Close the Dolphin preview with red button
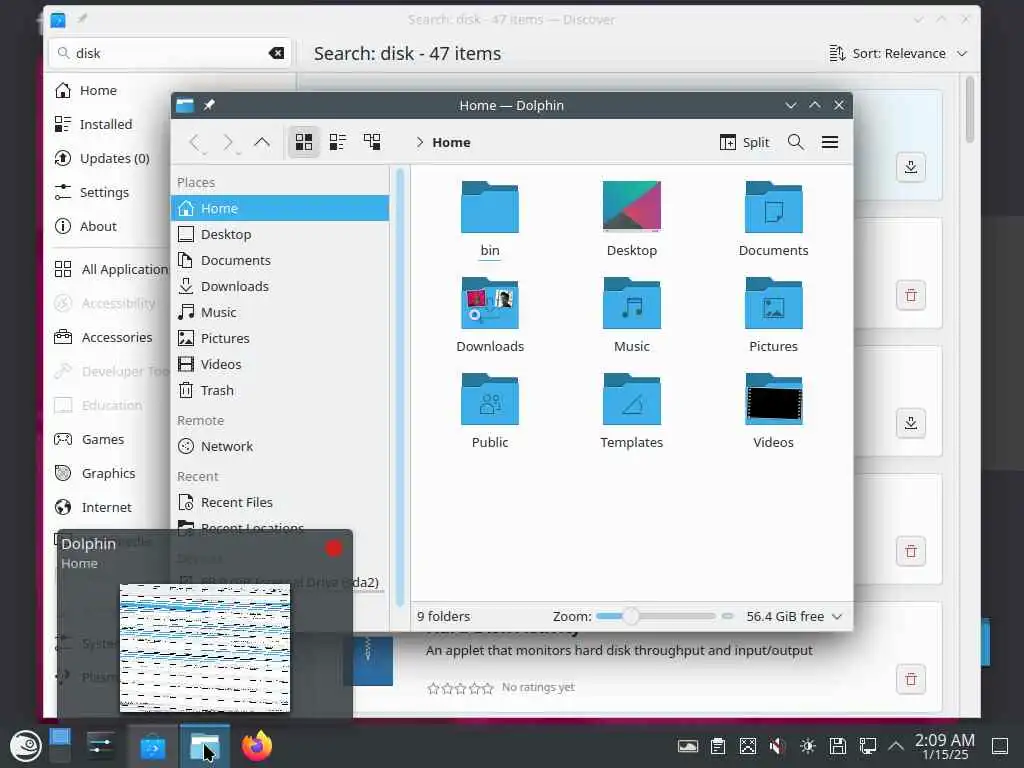Image resolution: width=1024 pixels, height=768 pixels. pyautogui.click(x=334, y=548)
